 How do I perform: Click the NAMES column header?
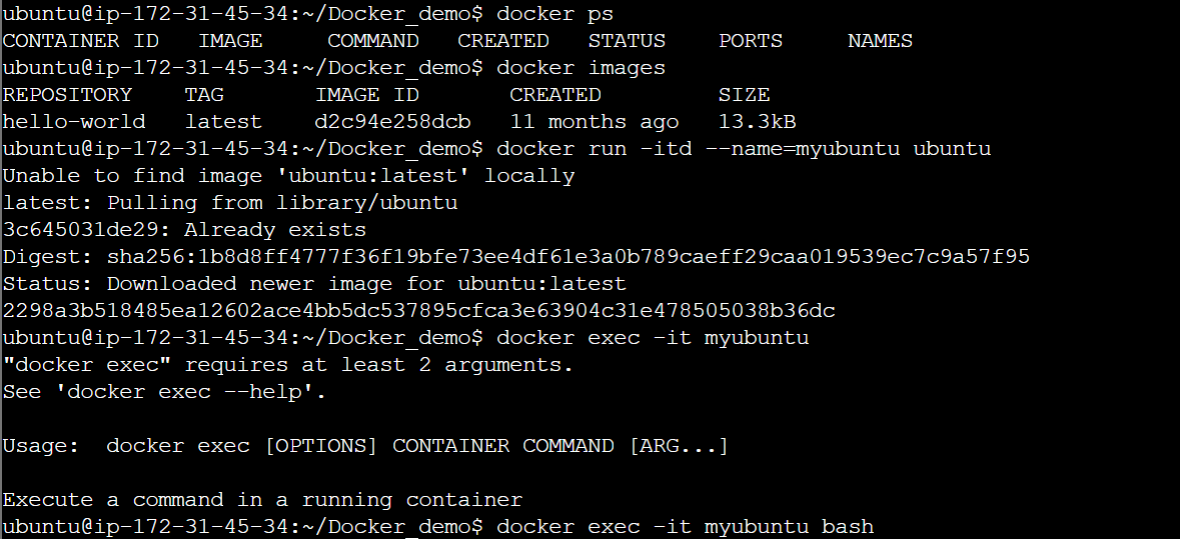pos(880,41)
